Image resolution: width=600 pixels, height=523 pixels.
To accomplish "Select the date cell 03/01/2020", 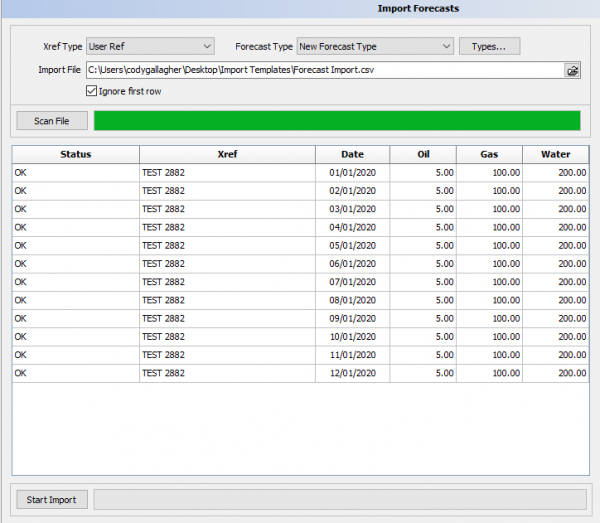I will [x=352, y=209].
